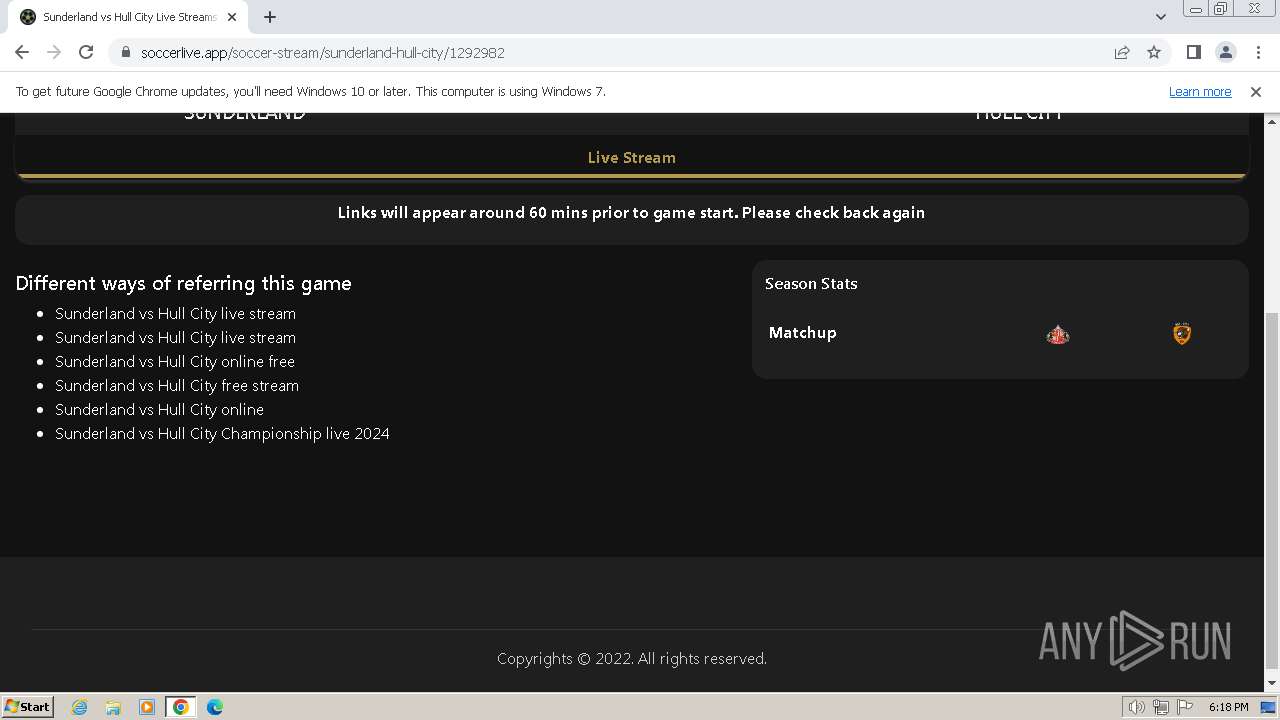Open the Windows Start menu

[x=27, y=706]
